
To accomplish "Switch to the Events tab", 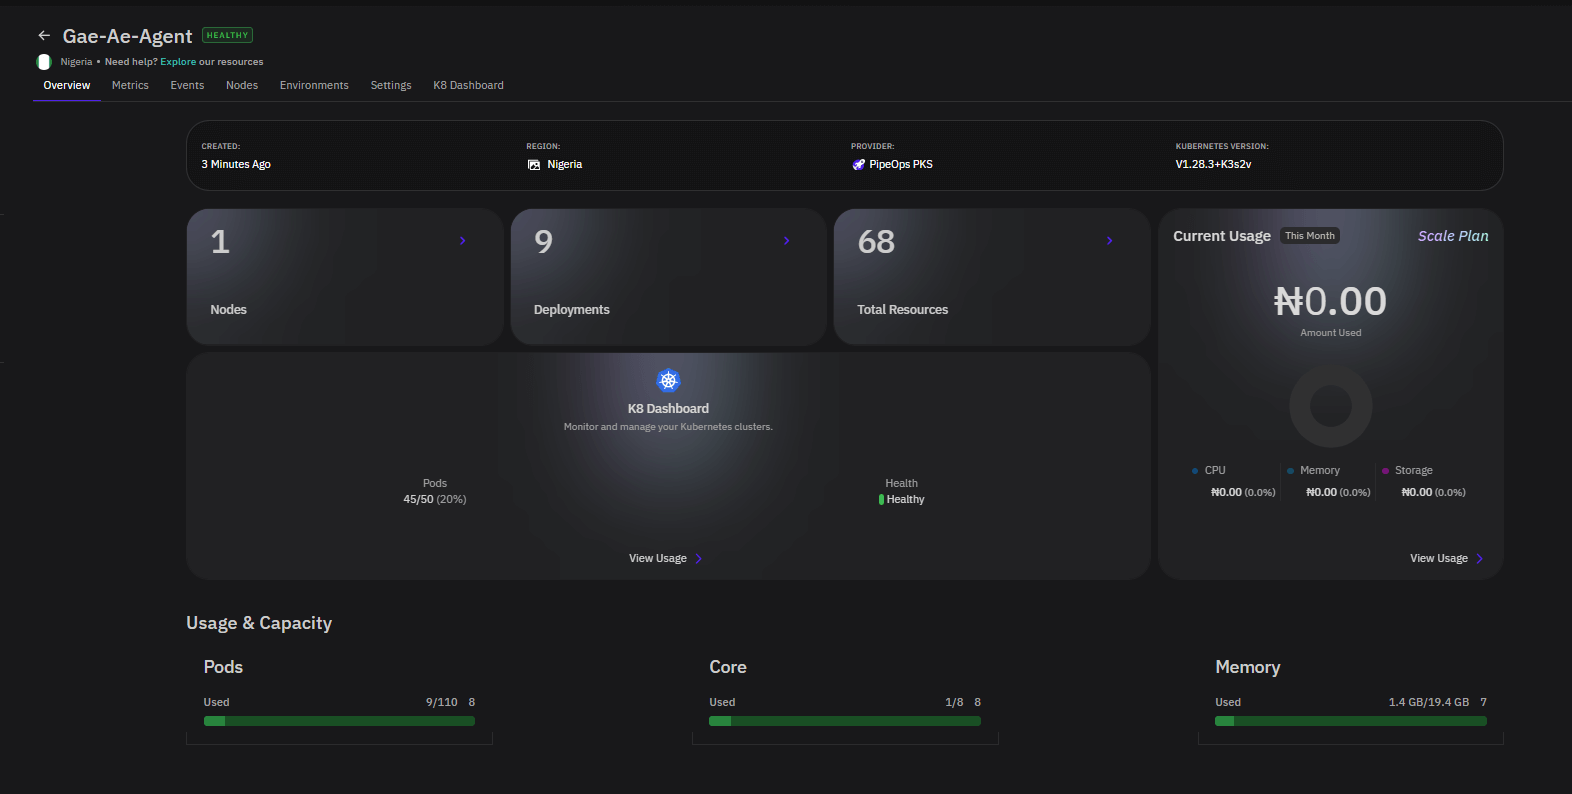I will coord(187,86).
